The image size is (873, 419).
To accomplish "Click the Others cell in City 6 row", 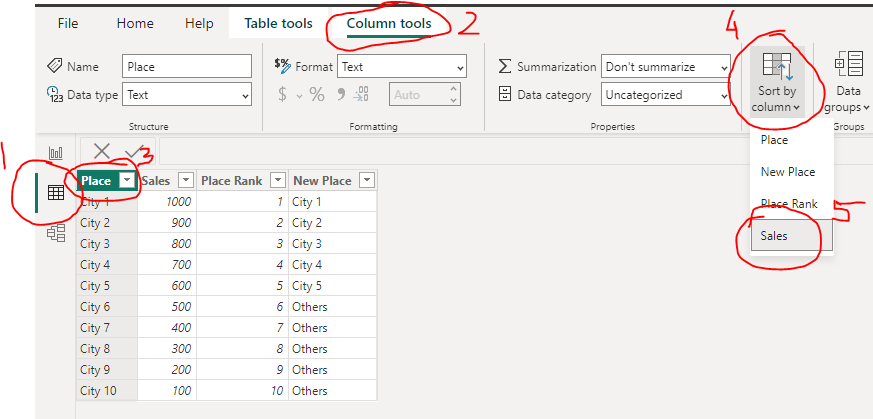I will (x=332, y=307).
